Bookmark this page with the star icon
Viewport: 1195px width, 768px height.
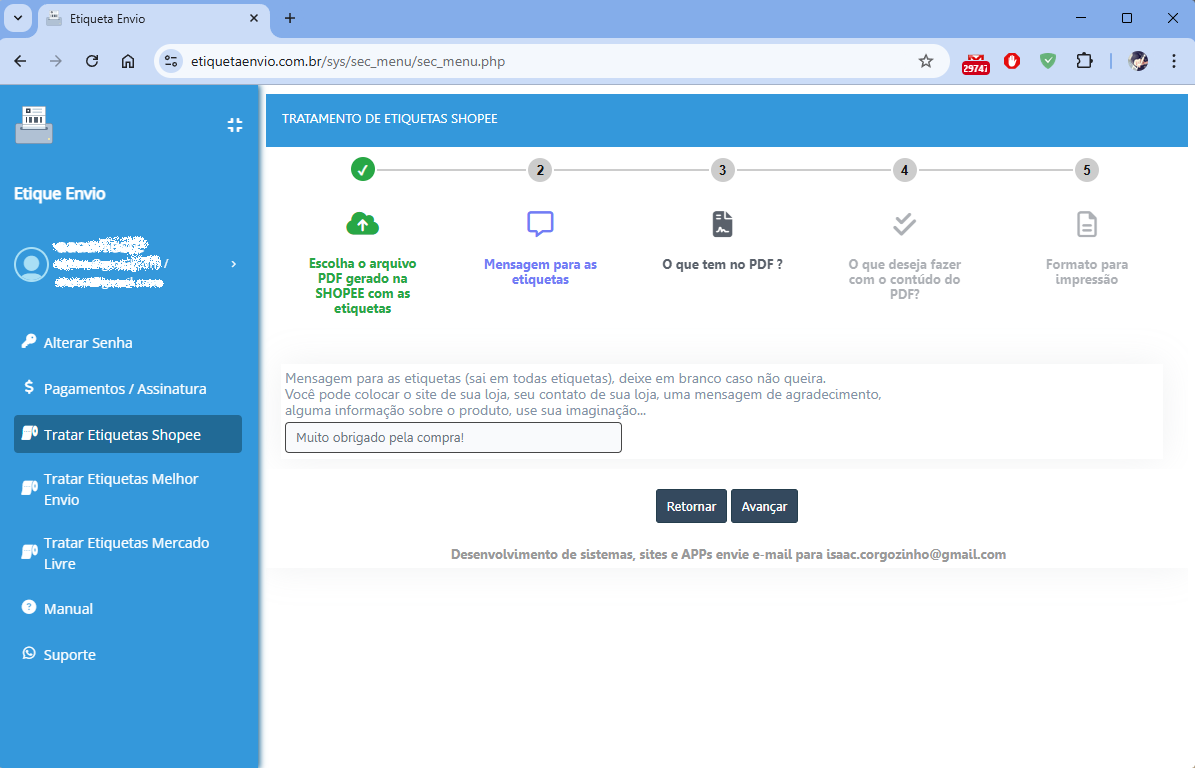click(x=926, y=61)
